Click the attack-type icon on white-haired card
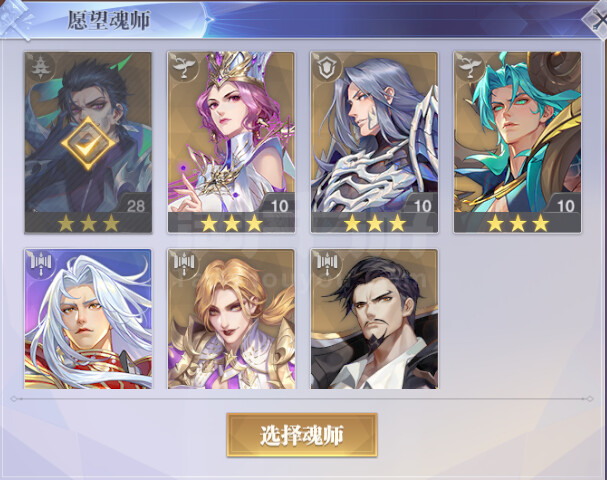Viewport: 607px width, 480px height. point(41,264)
